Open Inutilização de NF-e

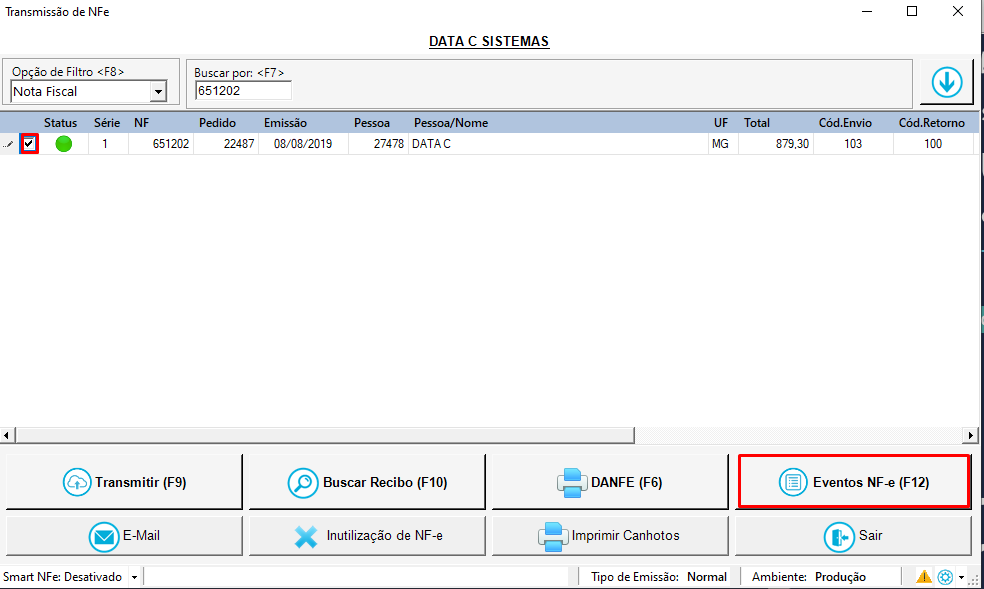[367, 535]
